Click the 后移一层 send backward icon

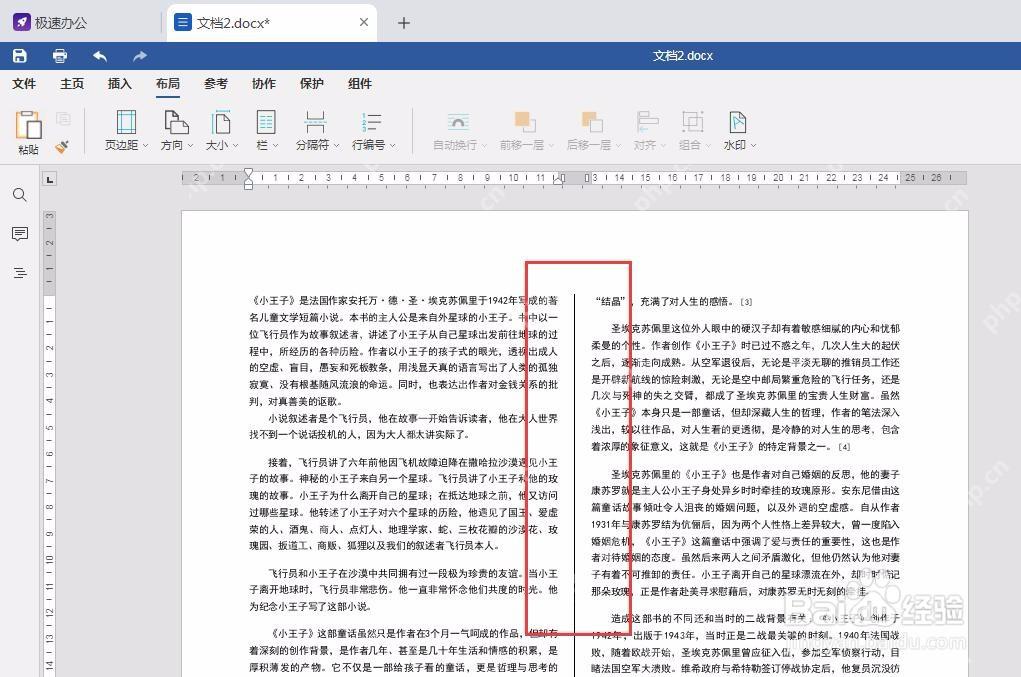pyautogui.click(x=592, y=122)
